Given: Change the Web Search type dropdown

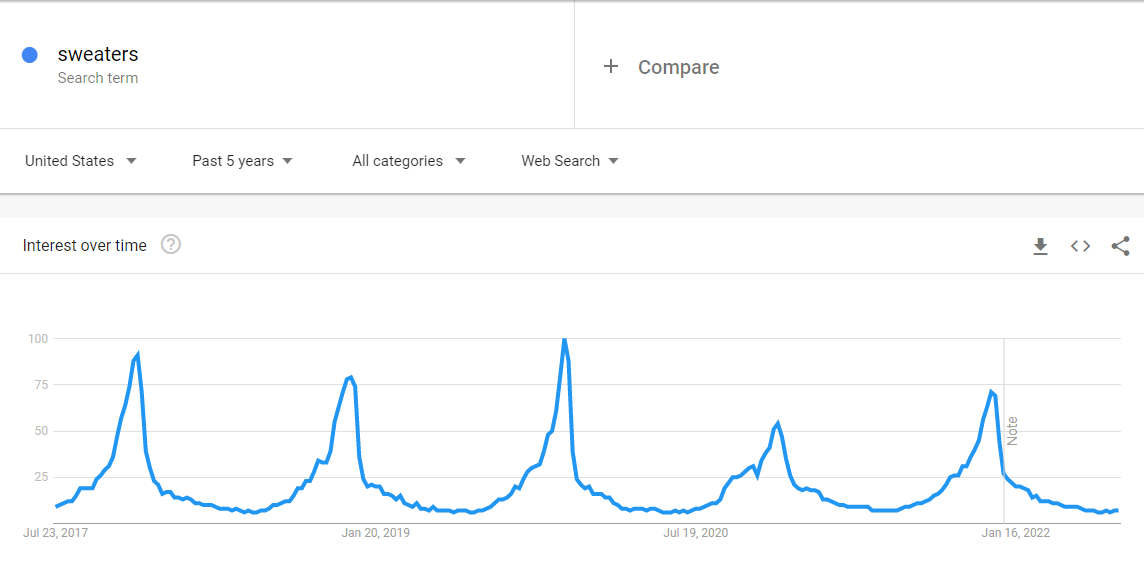Looking at the screenshot, I should (570, 161).
